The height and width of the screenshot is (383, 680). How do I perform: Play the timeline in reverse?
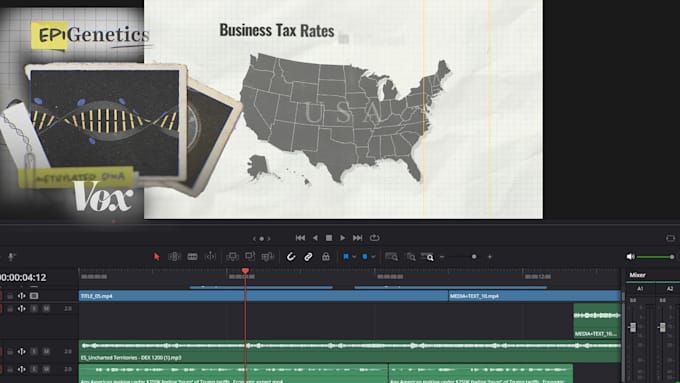point(315,238)
